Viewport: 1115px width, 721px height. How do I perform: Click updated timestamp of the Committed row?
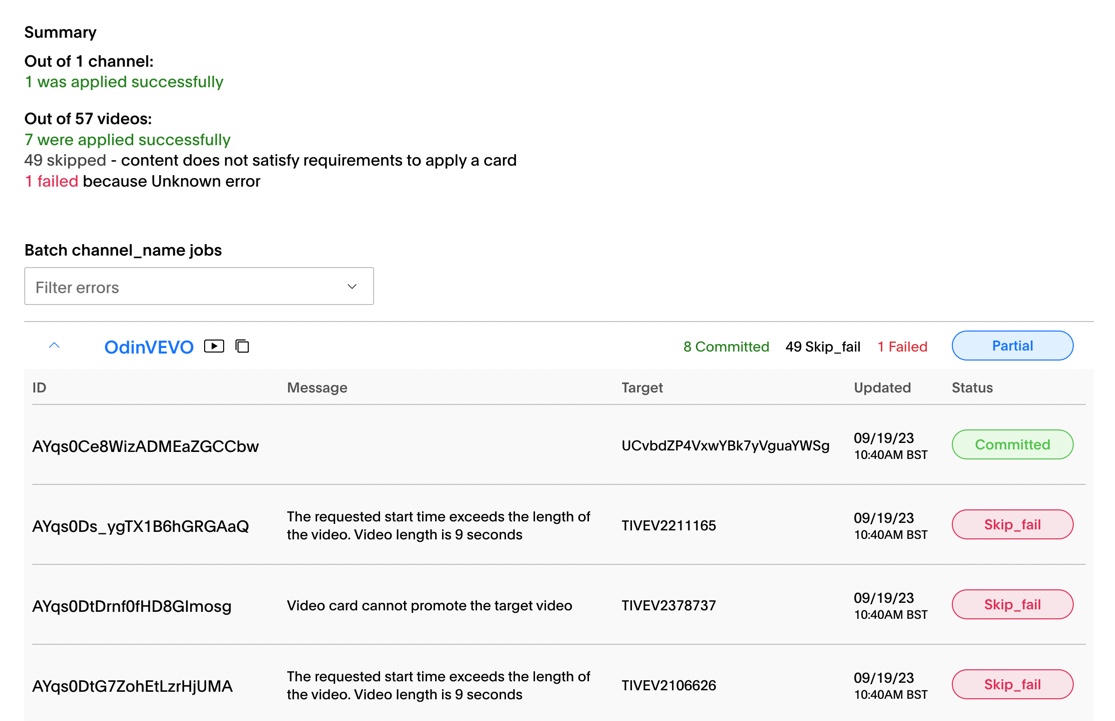pos(890,446)
